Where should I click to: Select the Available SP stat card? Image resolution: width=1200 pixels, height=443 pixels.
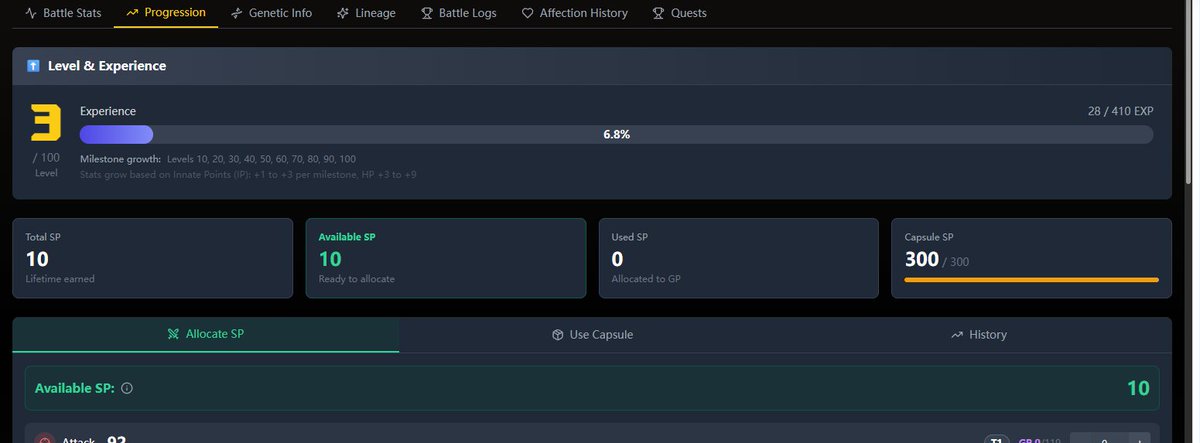[446, 258]
